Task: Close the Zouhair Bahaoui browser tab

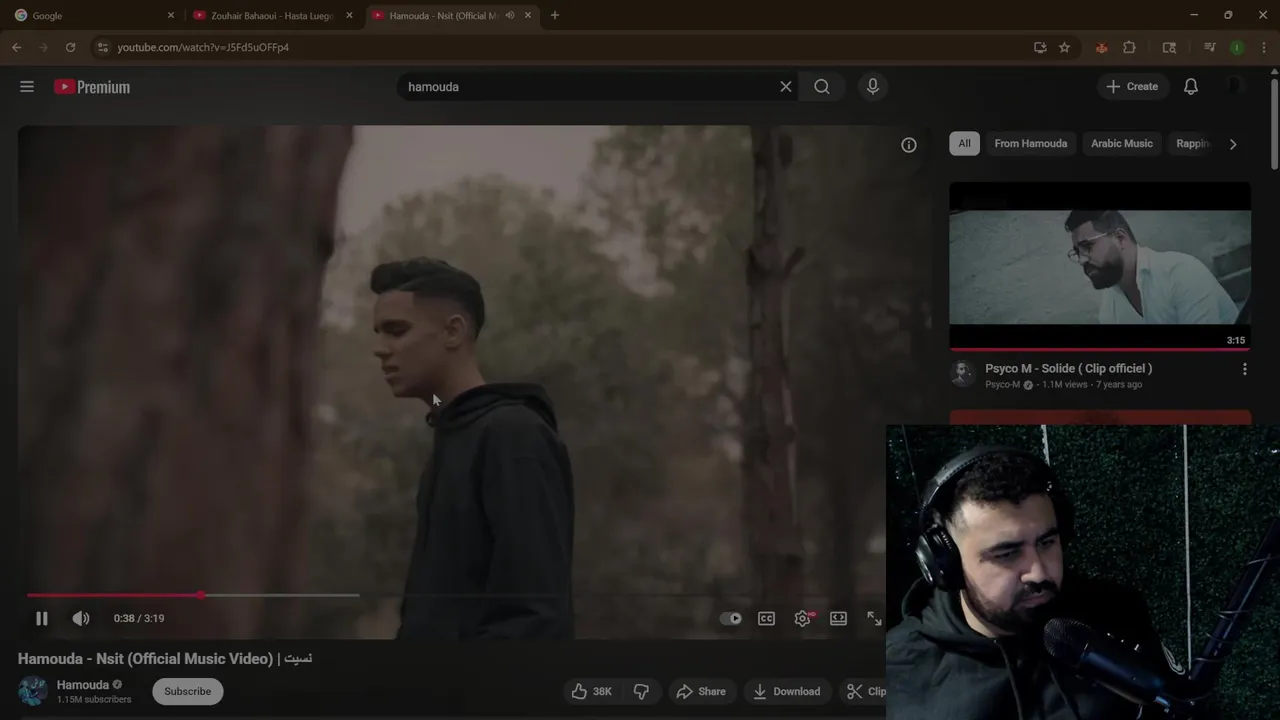Action: (349, 15)
